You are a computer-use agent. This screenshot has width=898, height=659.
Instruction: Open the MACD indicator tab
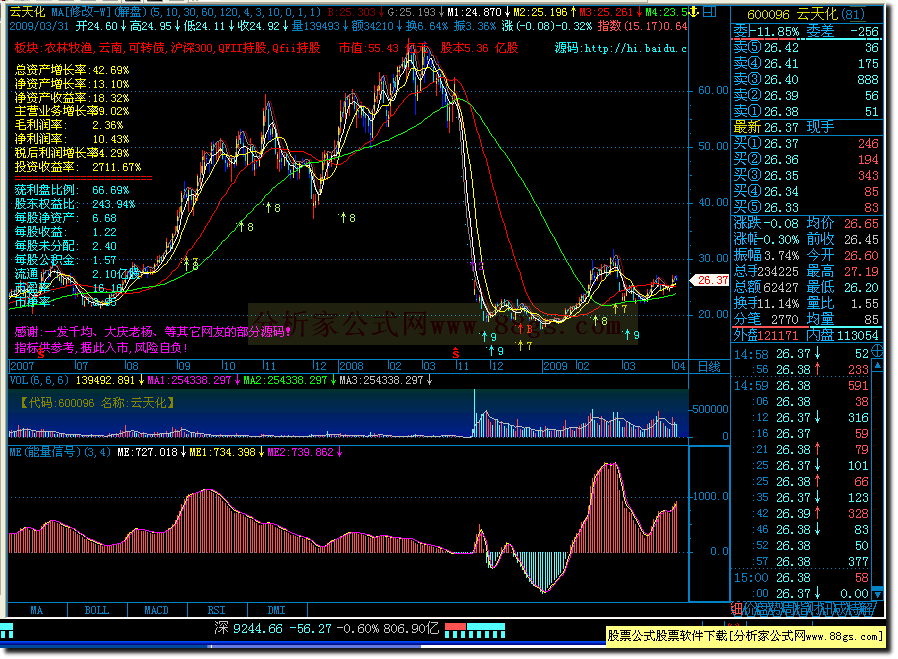[x=156, y=610]
